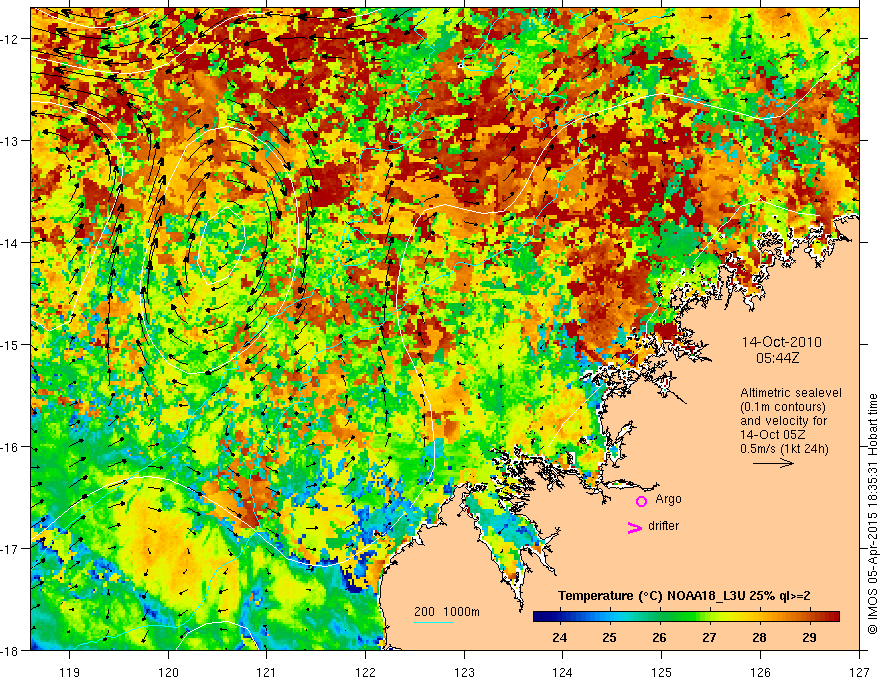Select the temperature color bar

pos(686,616)
